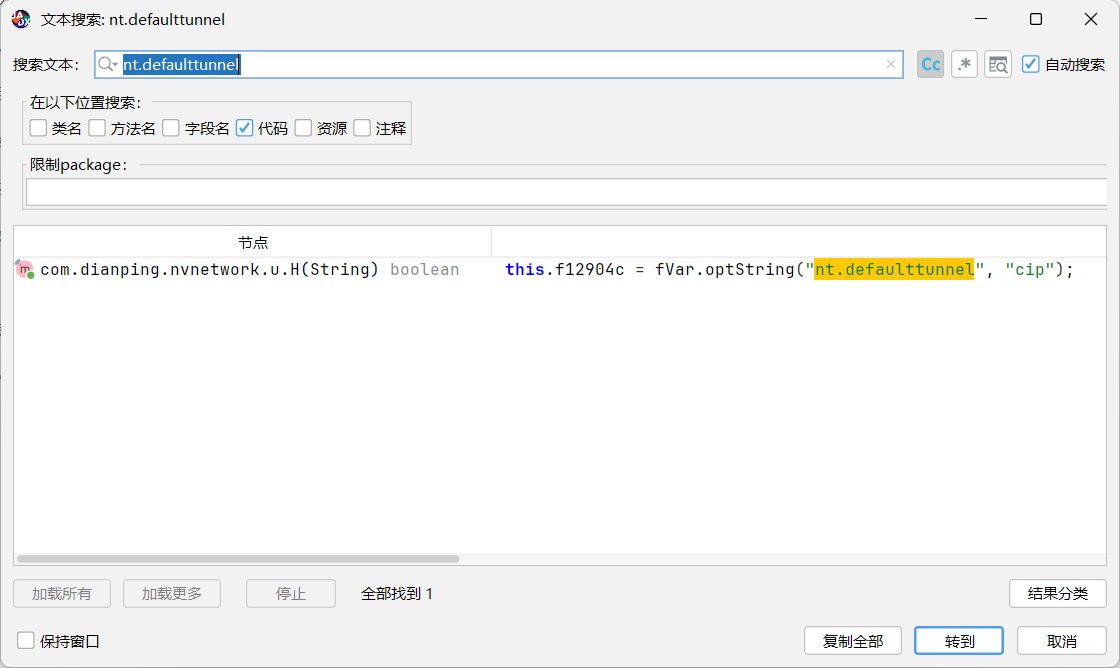Click the 转到 button

tap(959, 641)
